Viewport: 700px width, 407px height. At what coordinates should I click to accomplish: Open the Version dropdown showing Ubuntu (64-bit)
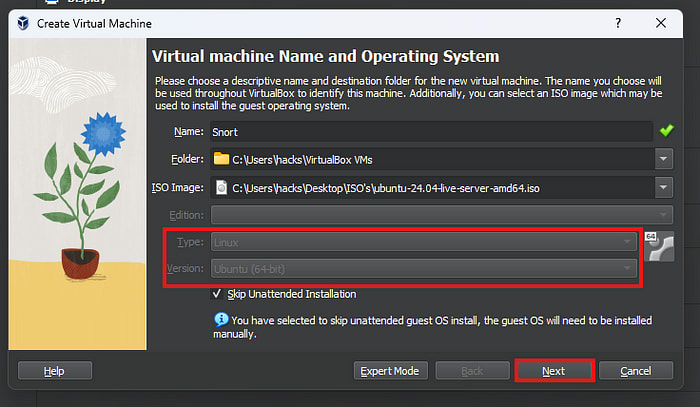click(x=424, y=269)
